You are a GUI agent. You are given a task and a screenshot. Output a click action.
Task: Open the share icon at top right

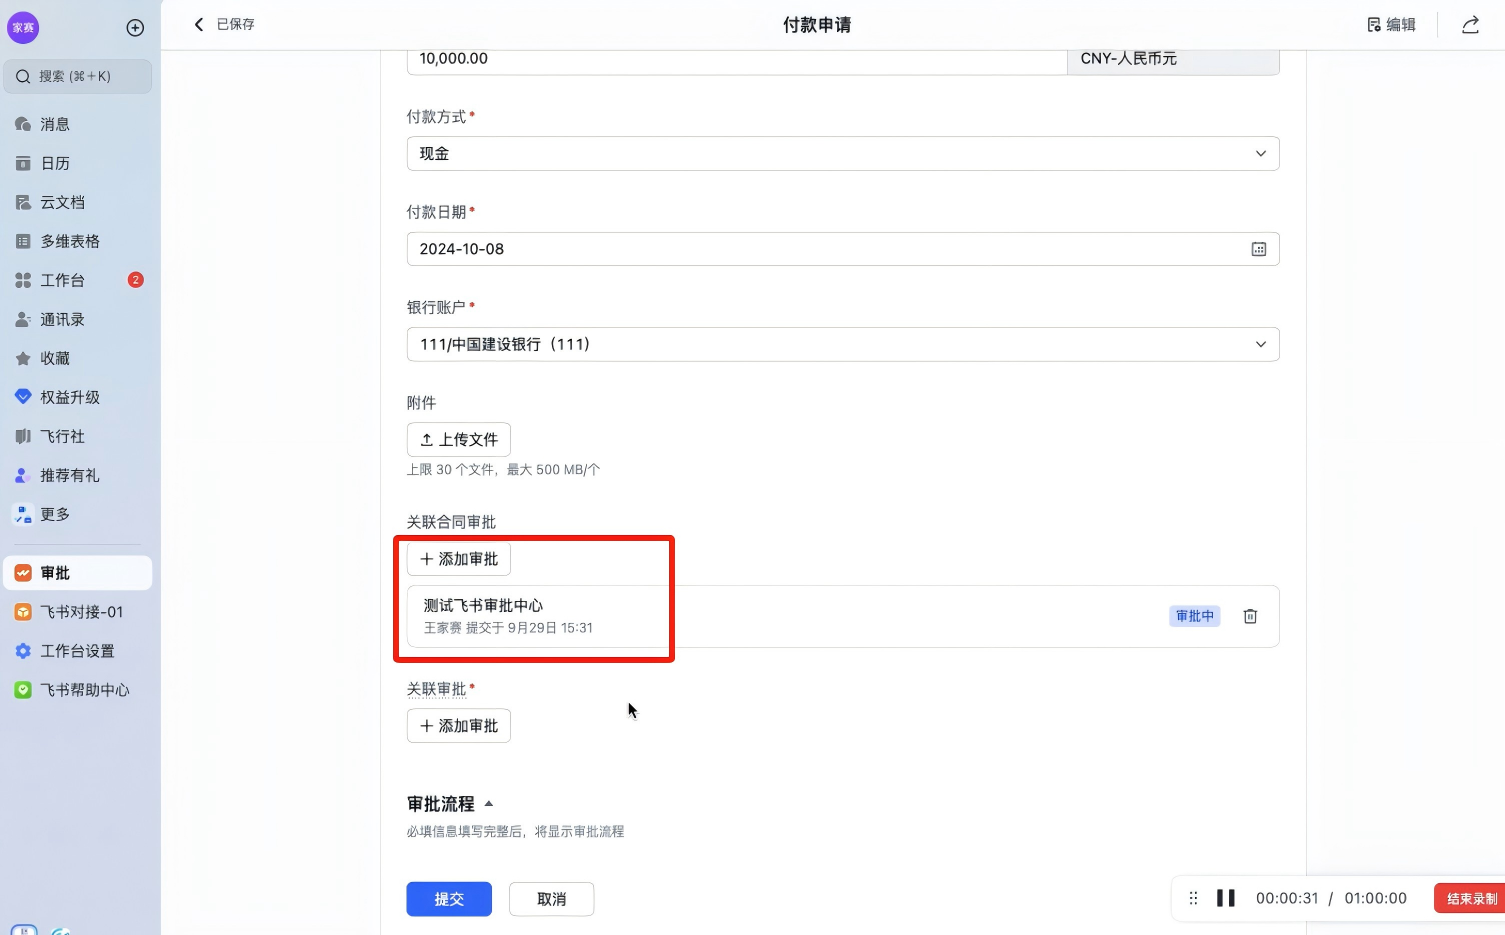pyautogui.click(x=1470, y=25)
